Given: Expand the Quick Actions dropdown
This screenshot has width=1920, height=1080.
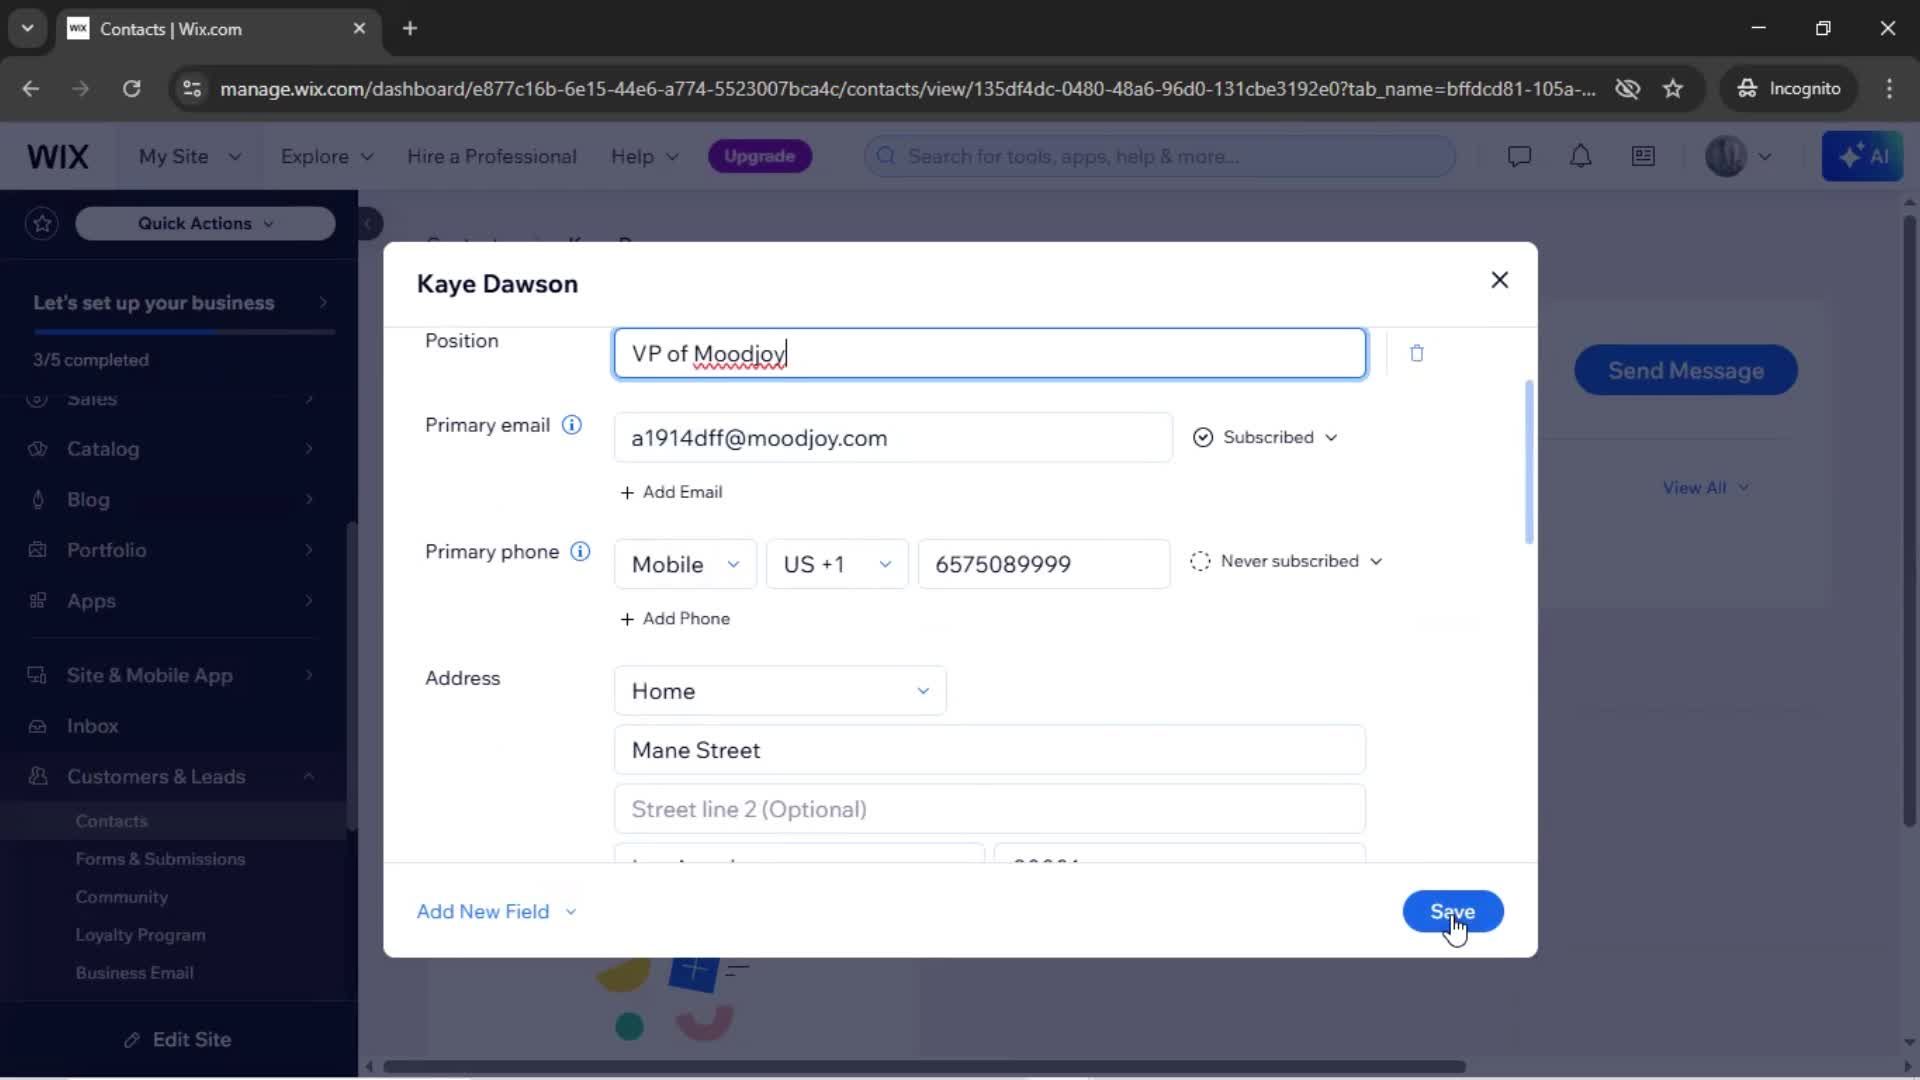Looking at the screenshot, I should [205, 223].
